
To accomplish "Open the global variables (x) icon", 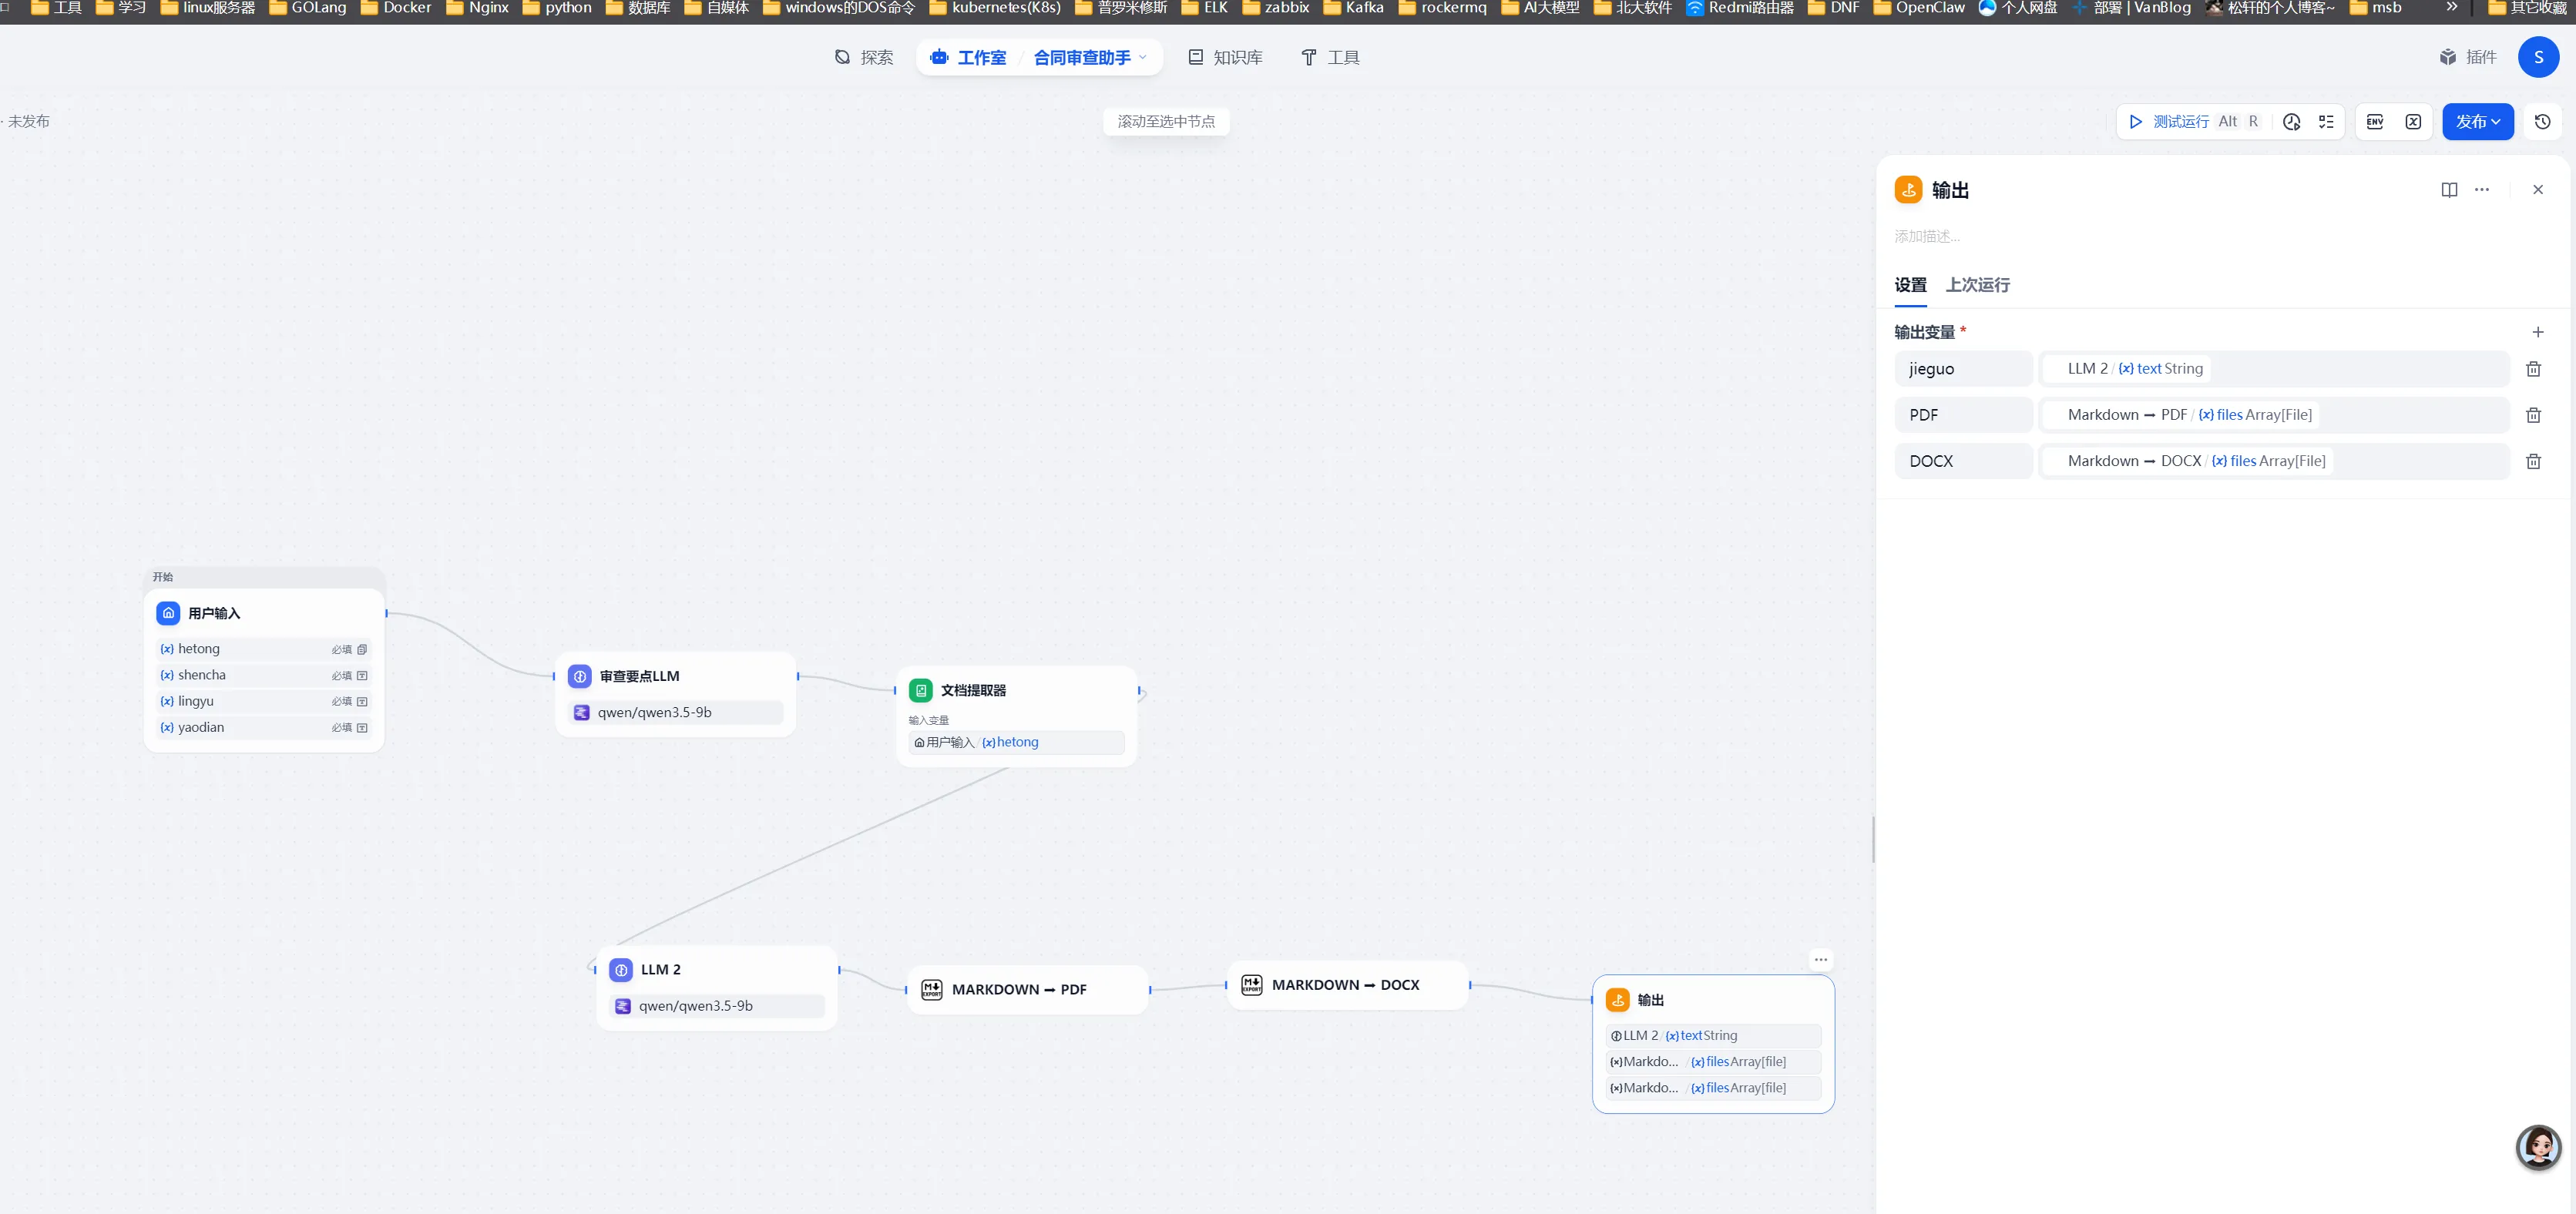I will pyautogui.click(x=2413, y=122).
